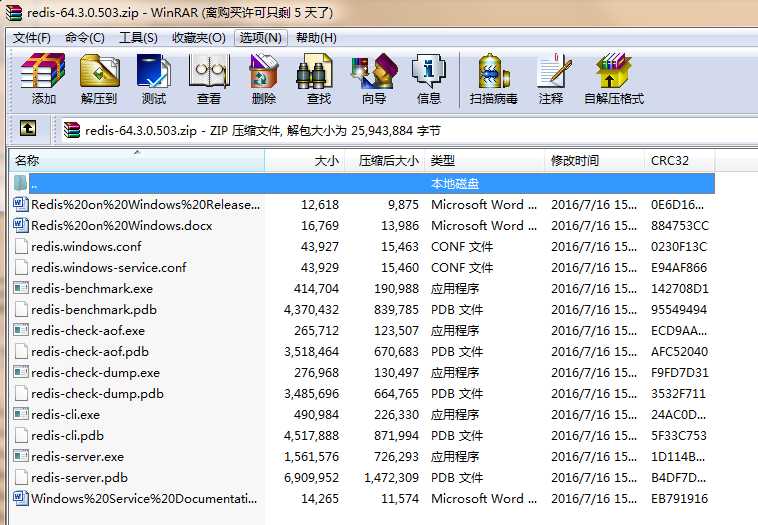This screenshot has width=758, height=525.
Task: Click the 查找 (Find) binoculars icon
Action: tap(315, 71)
